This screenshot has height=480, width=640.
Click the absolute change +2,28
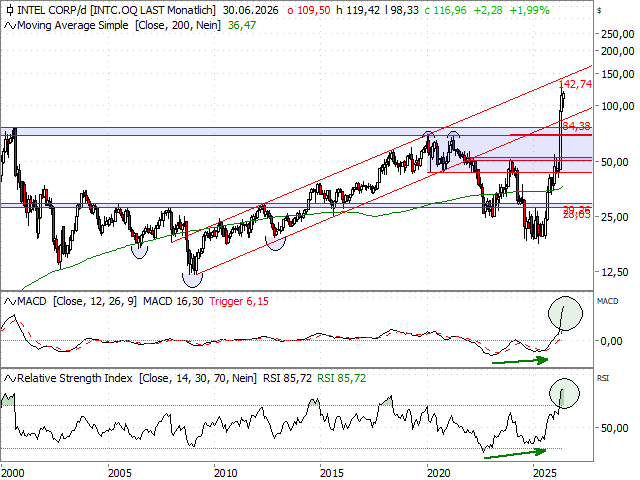click(488, 10)
